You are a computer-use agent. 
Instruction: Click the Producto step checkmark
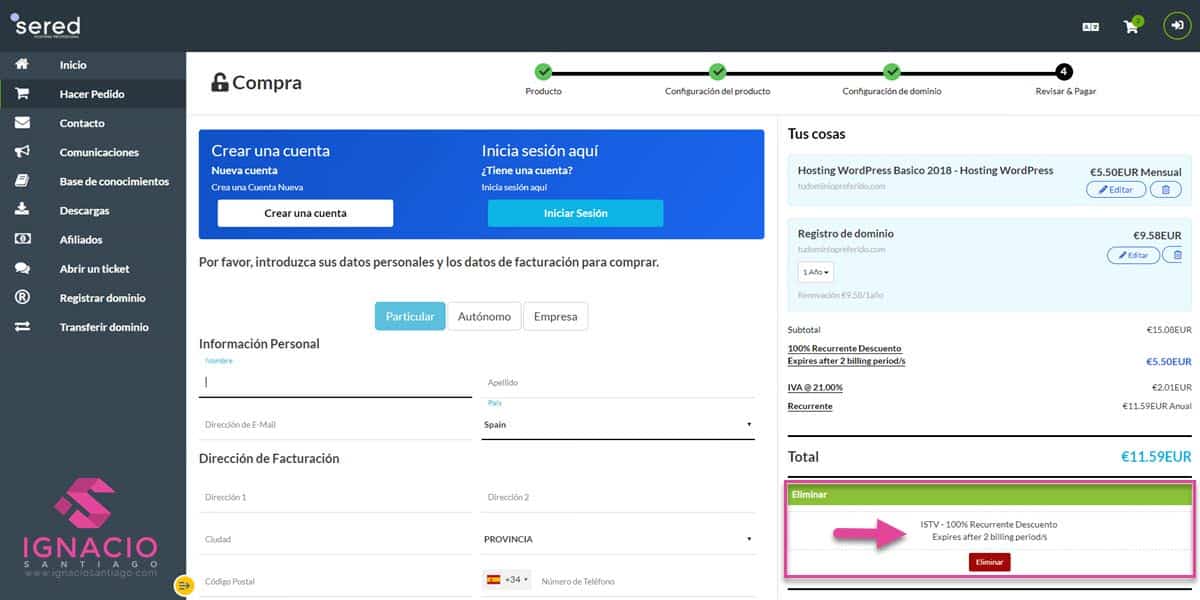click(x=543, y=72)
